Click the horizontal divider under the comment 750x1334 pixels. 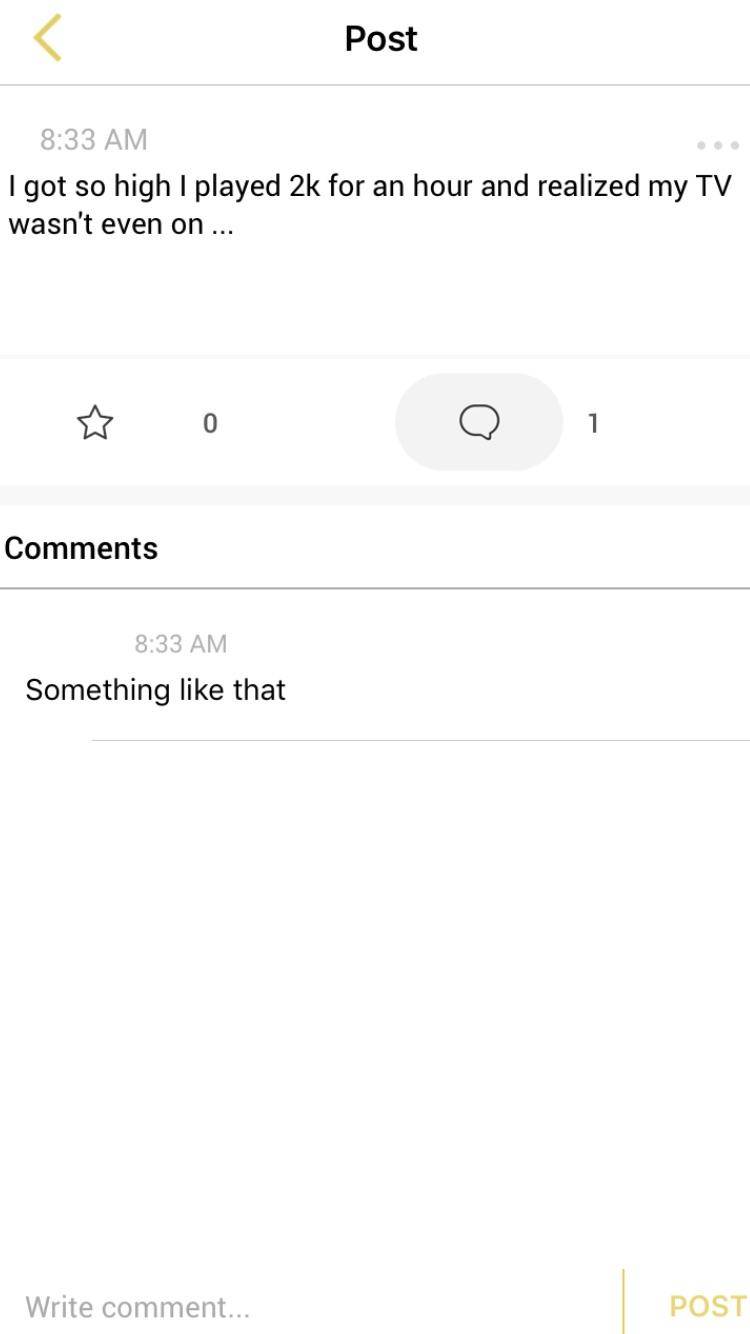(420, 740)
